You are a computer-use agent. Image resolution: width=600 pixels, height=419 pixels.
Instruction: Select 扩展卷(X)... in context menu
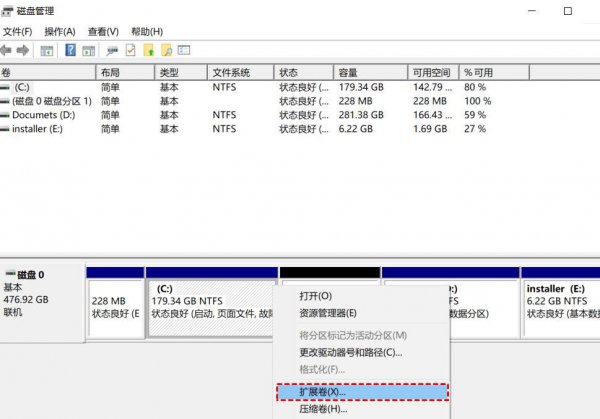coord(362,392)
